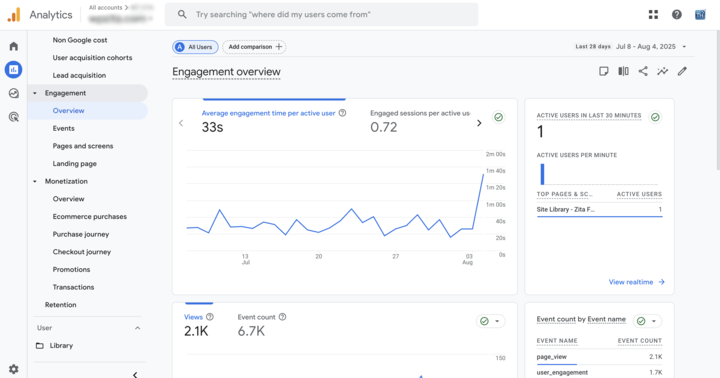Show previous metric in engagement card

point(181,123)
